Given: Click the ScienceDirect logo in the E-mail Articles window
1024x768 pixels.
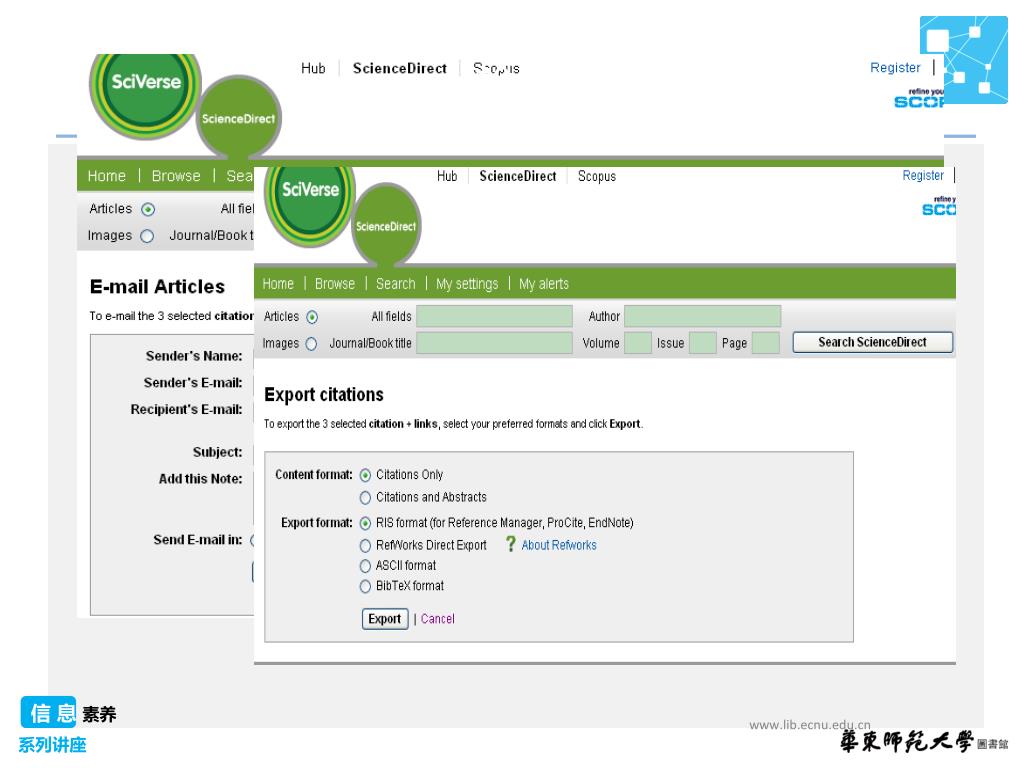Looking at the screenshot, I should coord(238,118).
